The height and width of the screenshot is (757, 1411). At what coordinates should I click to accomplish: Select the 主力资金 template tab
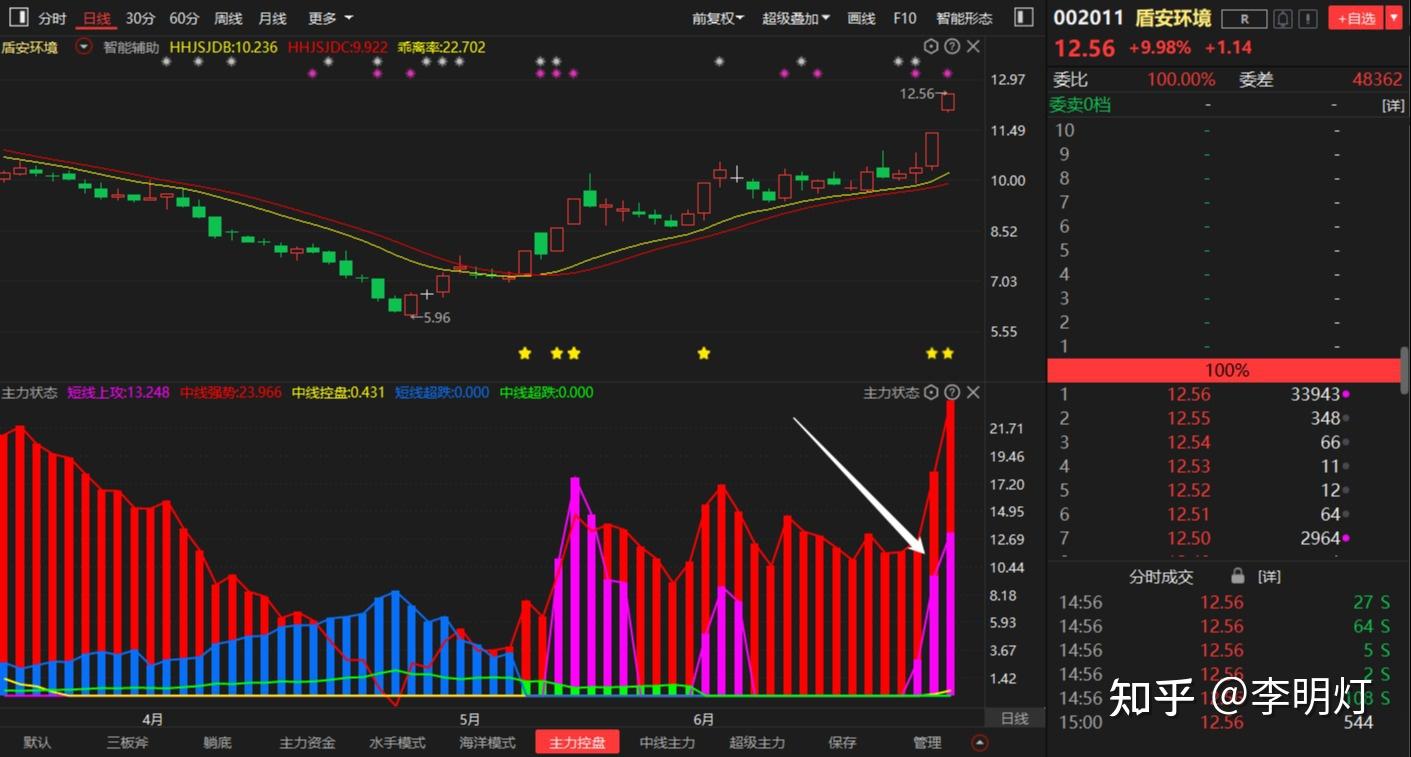[x=307, y=743]
